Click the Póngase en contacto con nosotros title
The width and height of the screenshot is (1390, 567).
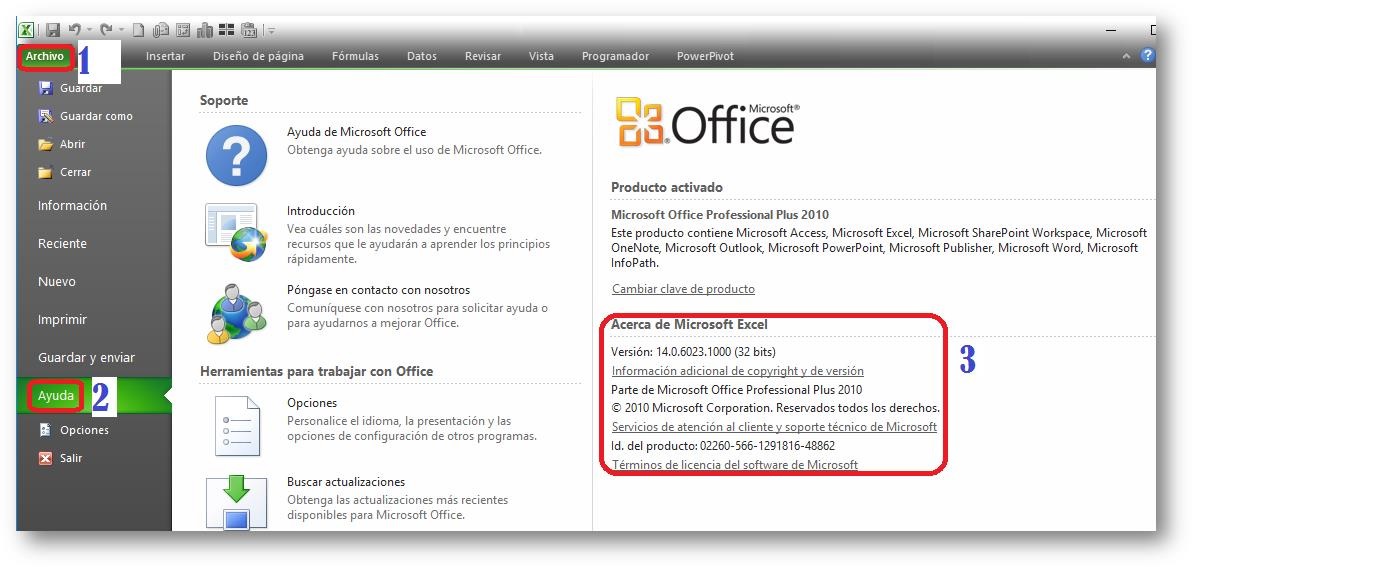click(378, 290)
